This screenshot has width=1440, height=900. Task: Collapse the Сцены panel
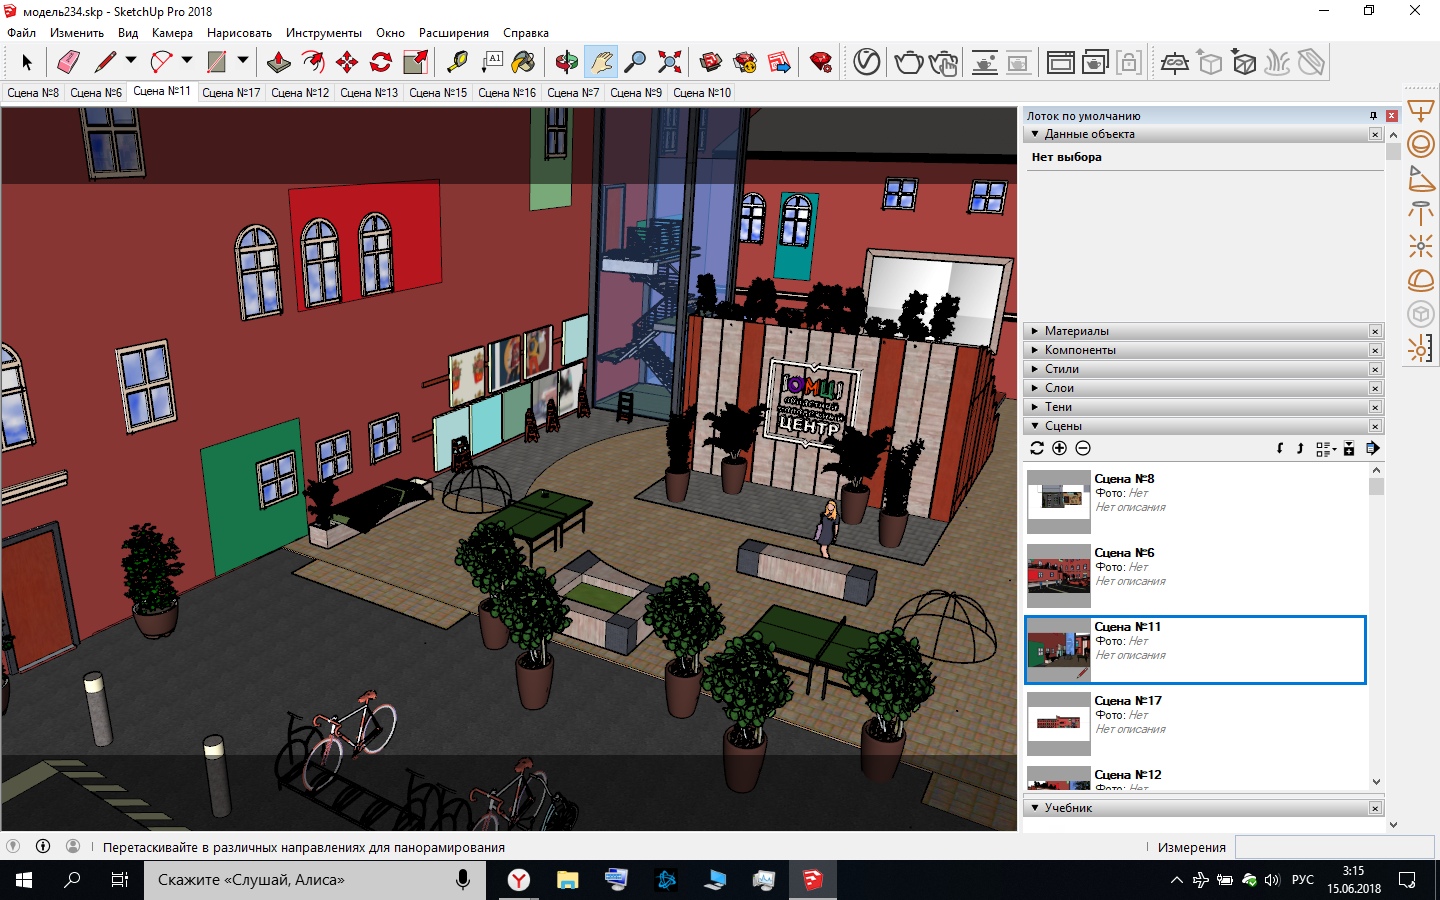pos(1035,426)
